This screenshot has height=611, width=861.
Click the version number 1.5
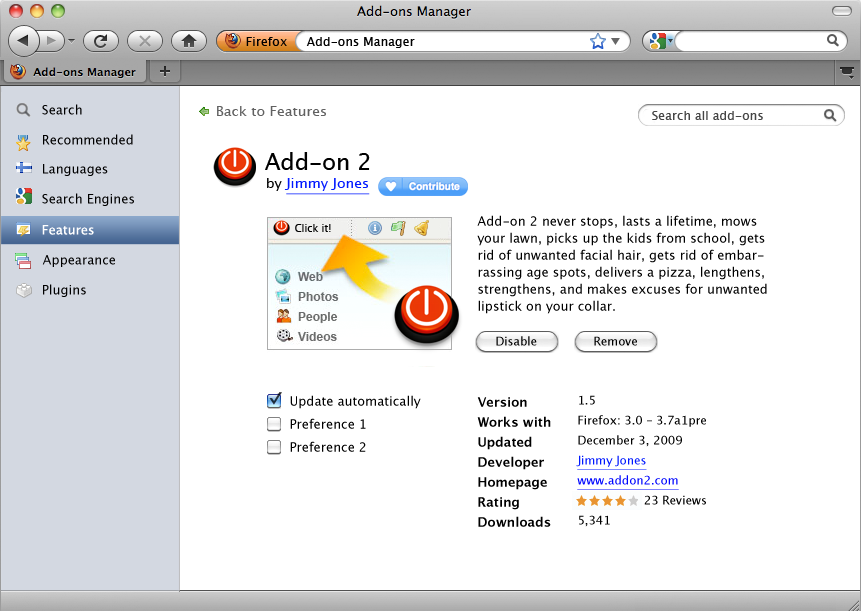tap(586, 400)
